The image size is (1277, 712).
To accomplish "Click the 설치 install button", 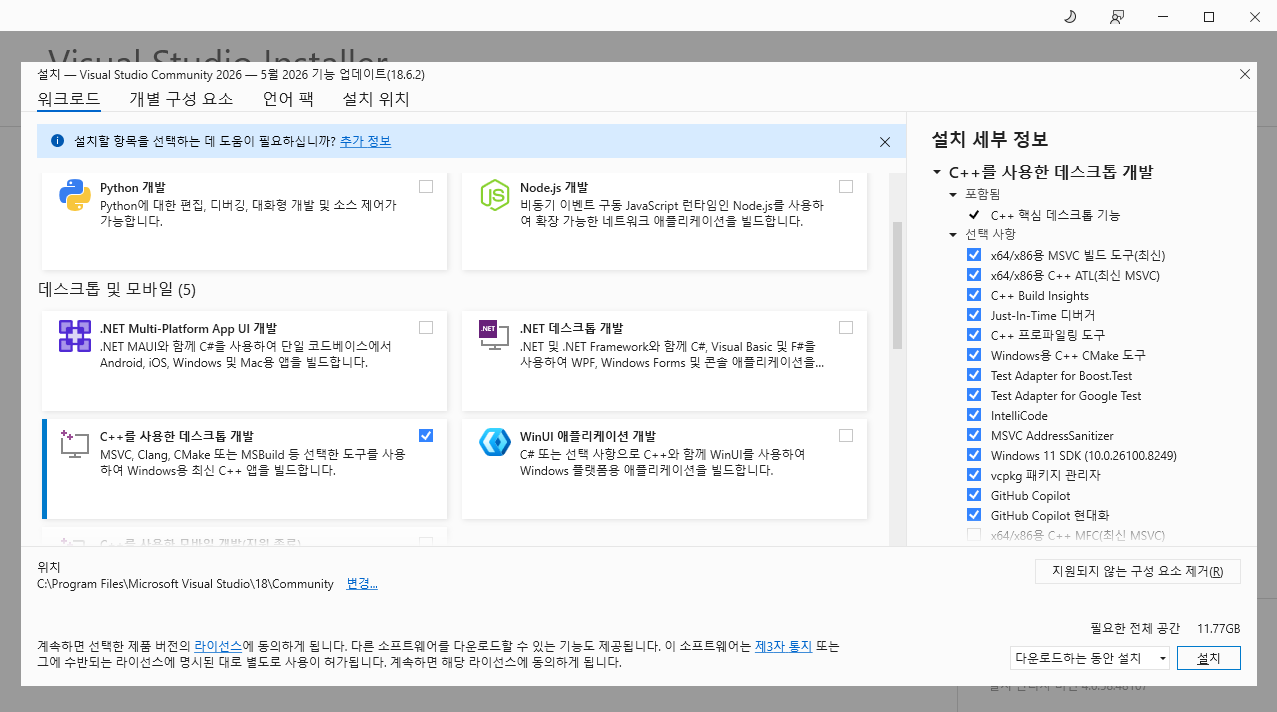I will click(x=1209, y=658).
